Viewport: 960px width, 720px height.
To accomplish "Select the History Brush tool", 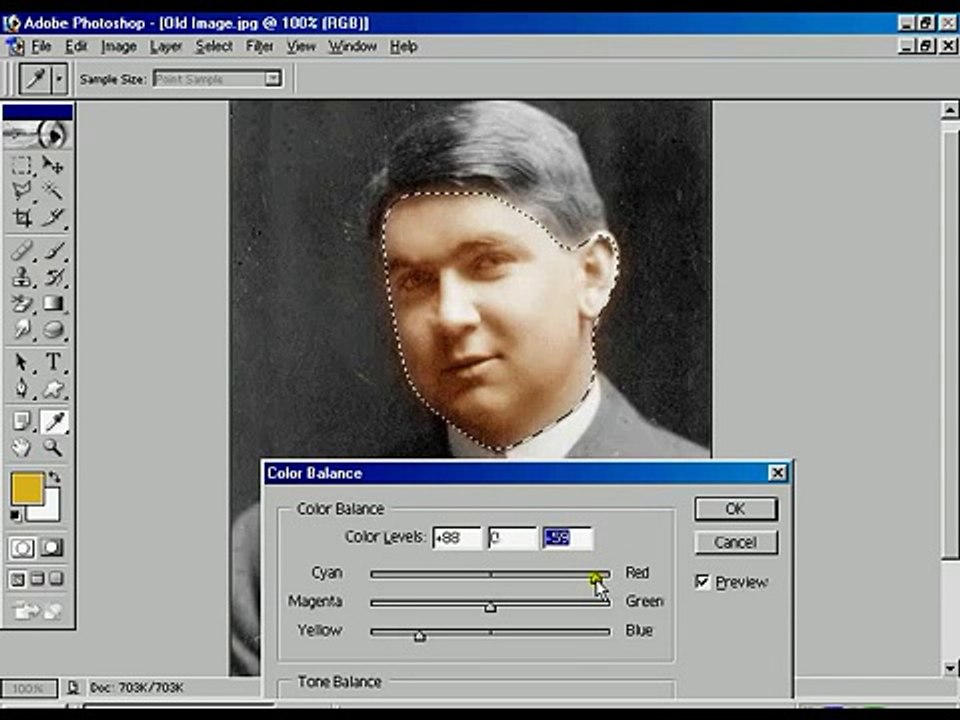I will pos(53,277).
